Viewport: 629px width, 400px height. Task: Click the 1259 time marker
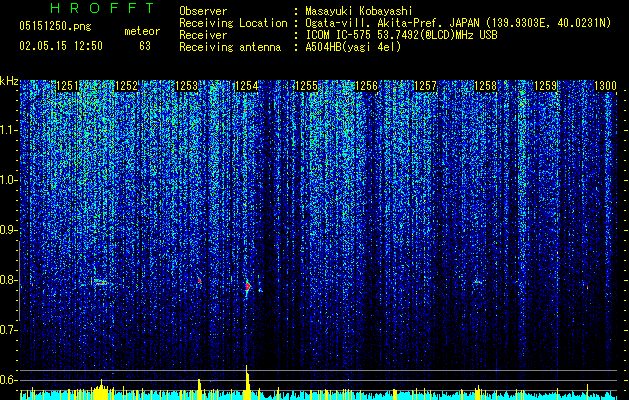tap(546, 86)
